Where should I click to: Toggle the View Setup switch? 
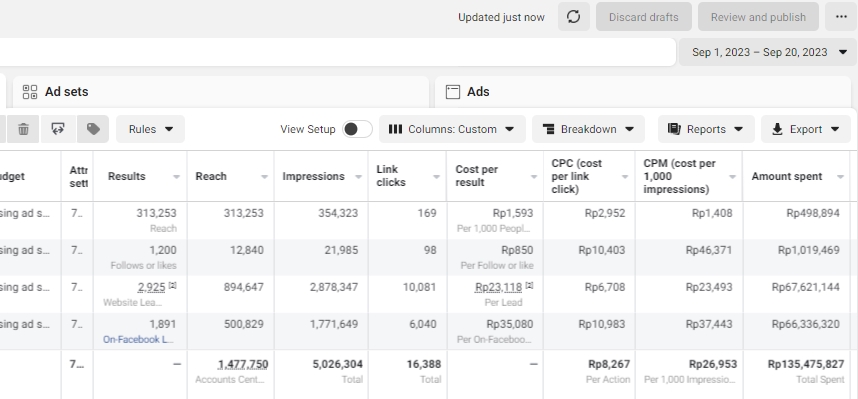tap(357, 129)
